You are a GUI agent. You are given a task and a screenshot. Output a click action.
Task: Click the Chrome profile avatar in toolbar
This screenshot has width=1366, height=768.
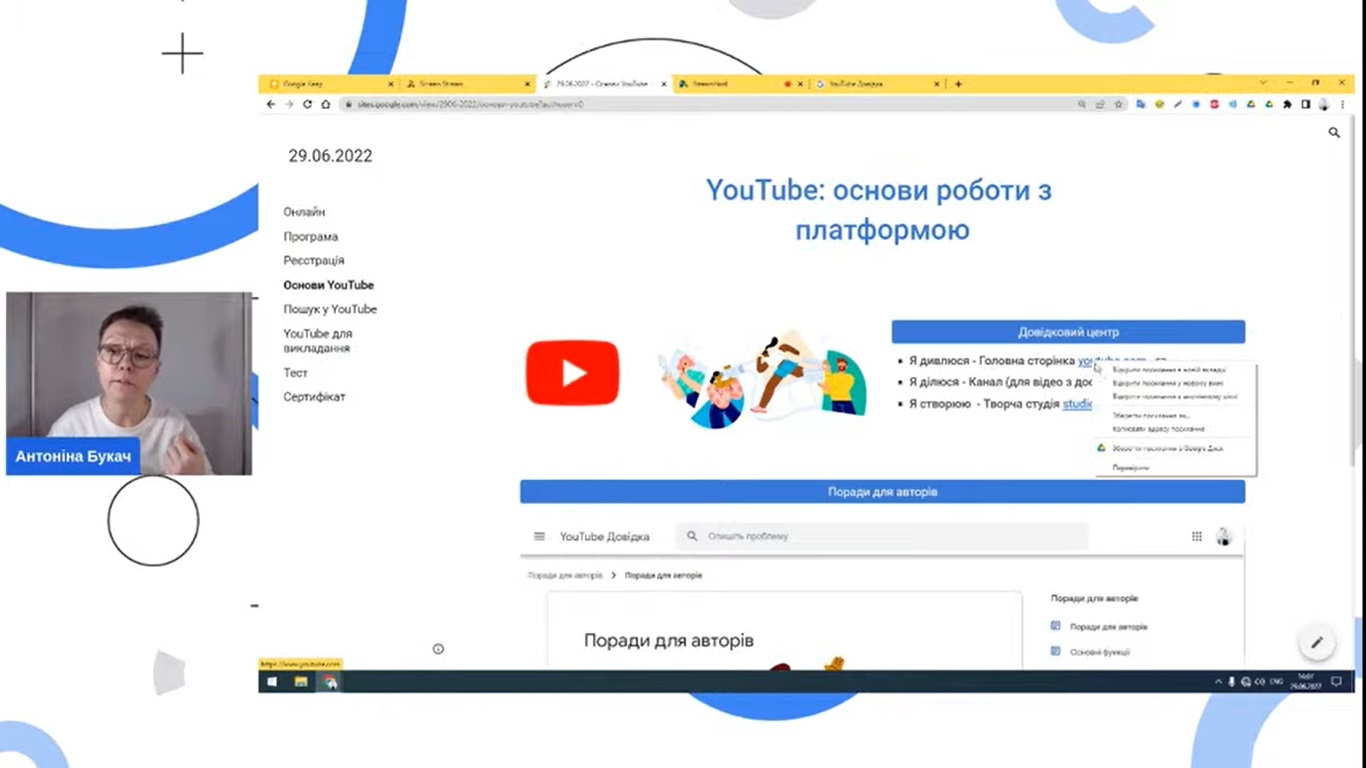[x=1324, y=104]
